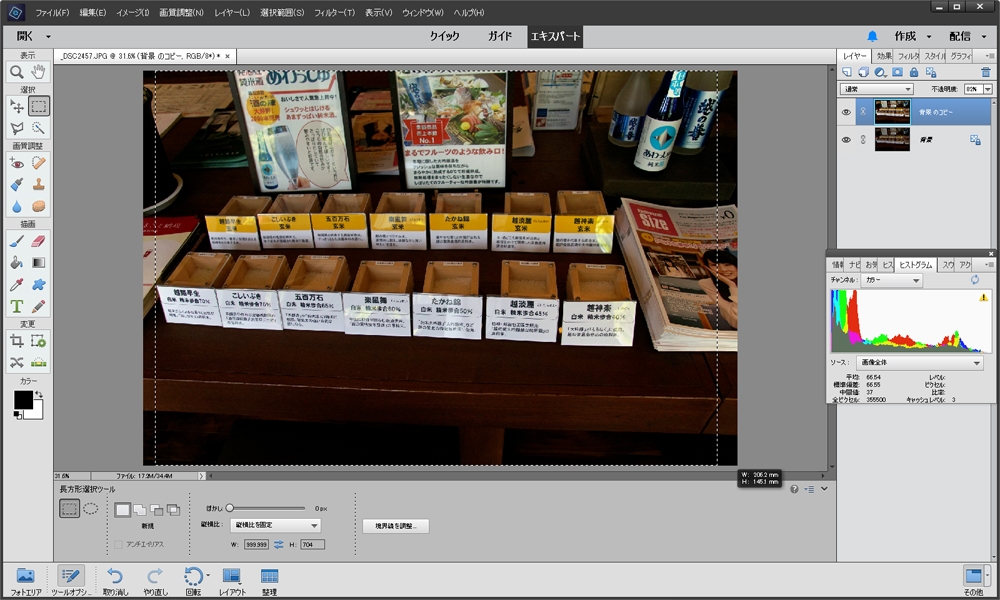Select the Zoom magnifier tool
The image size is (1000, 600).
[17, 72]
